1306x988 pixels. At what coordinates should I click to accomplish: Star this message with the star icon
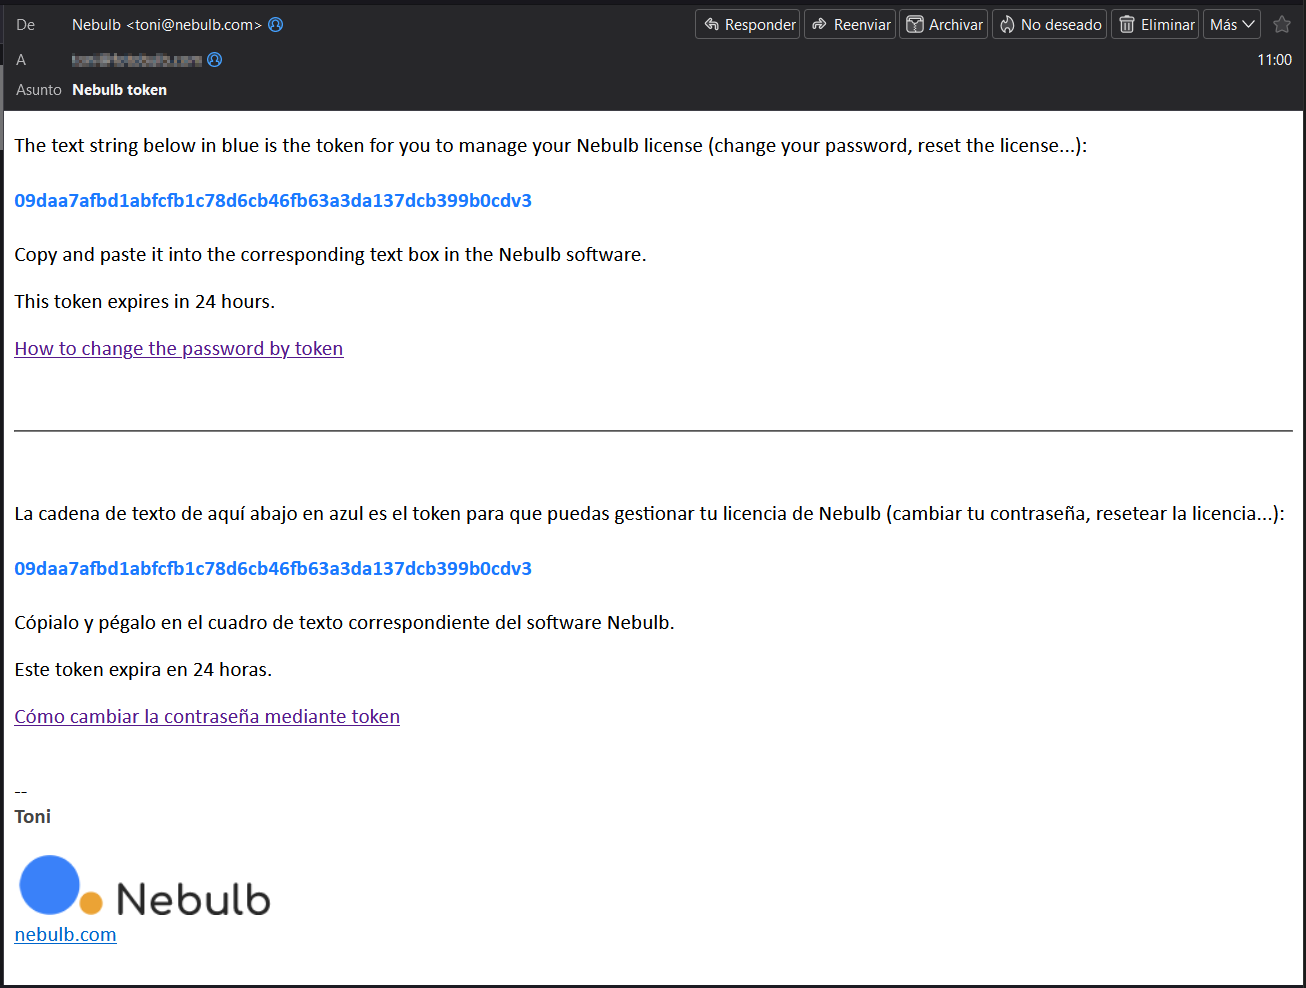coord(1282,25)
